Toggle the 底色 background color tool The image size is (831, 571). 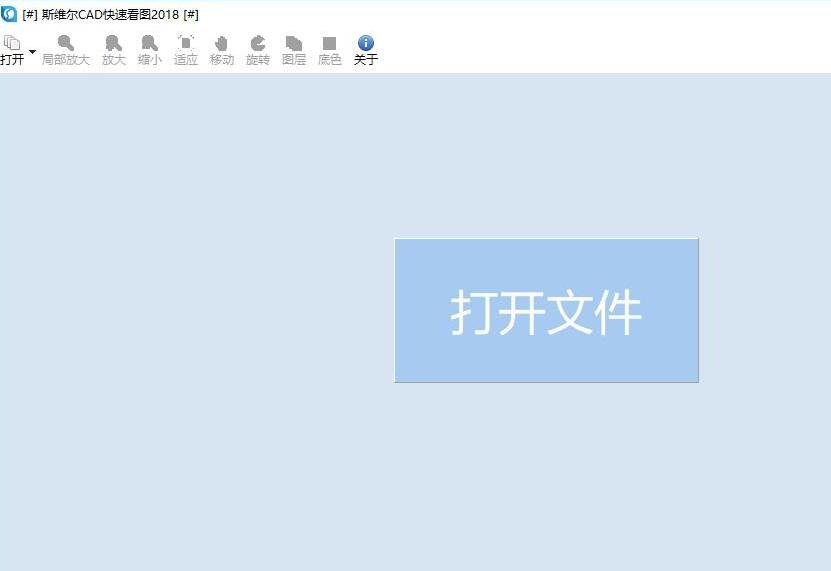pos(330,50)
